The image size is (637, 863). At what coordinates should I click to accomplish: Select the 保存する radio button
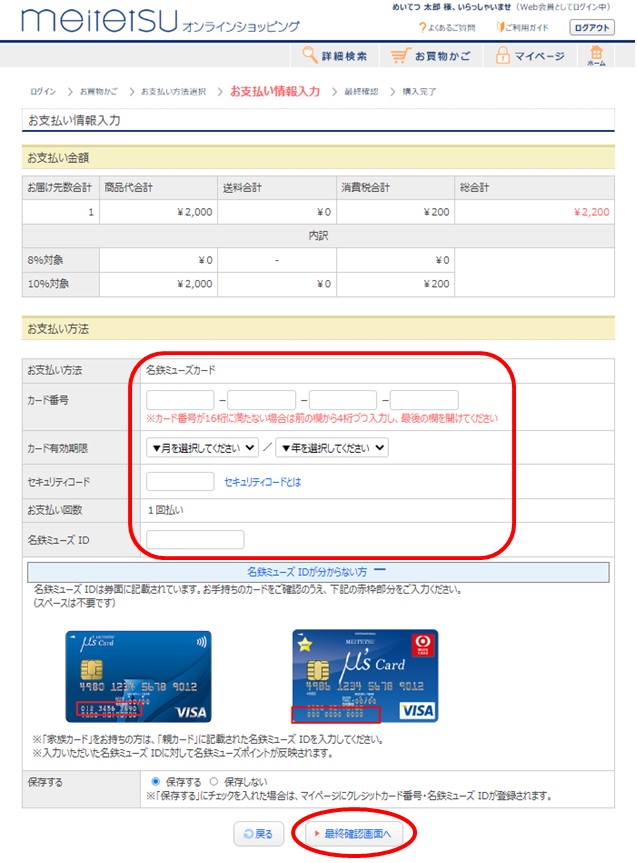tap(154, 781)
